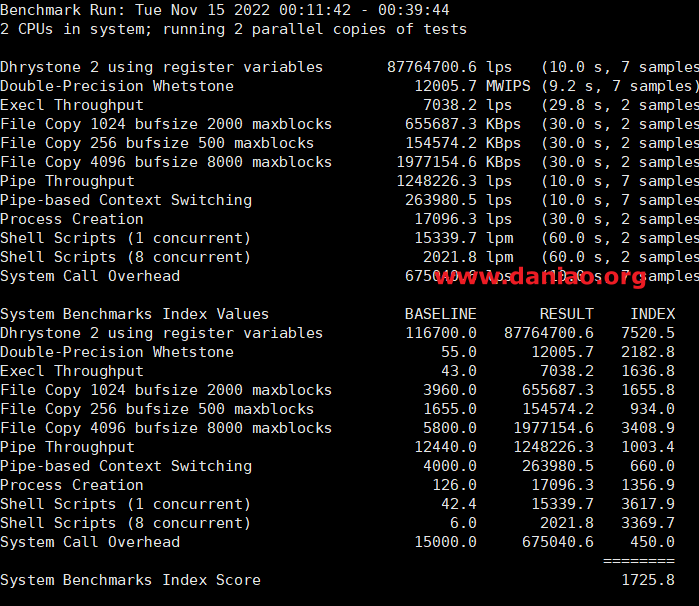Select context switching index 660.0
This screenshot has height=606, width=699.
coord(652,466)
